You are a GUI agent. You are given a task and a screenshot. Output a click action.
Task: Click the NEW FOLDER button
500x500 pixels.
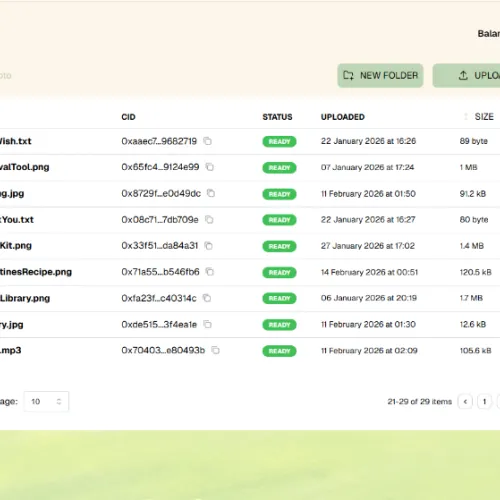pyautogui.click(x=380, y=76)
